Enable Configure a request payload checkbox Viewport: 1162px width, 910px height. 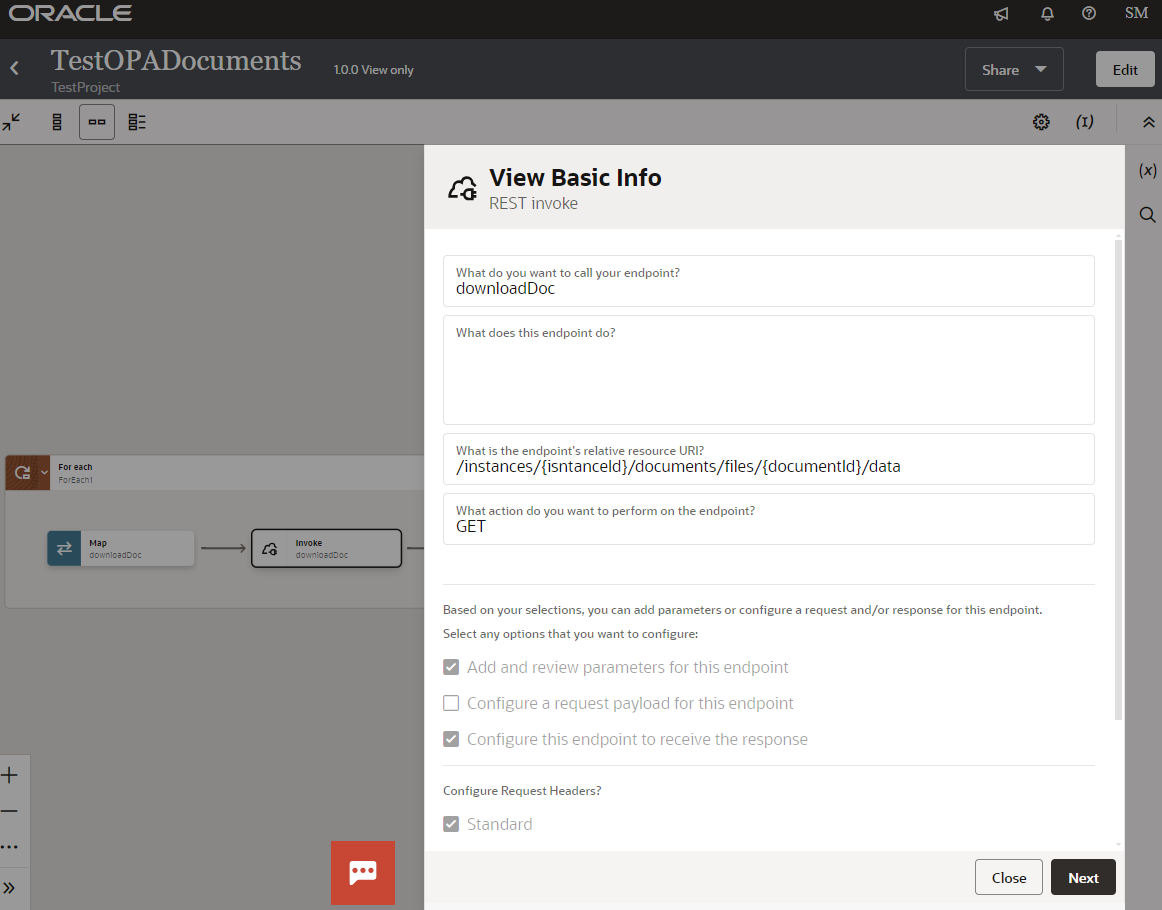[451, 703]
